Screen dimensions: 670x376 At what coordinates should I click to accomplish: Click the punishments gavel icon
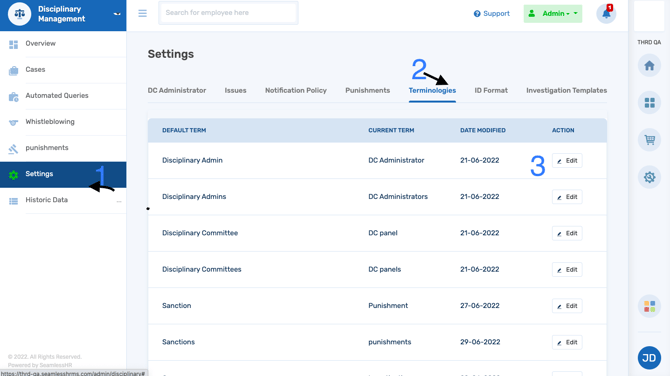[14, 149]
